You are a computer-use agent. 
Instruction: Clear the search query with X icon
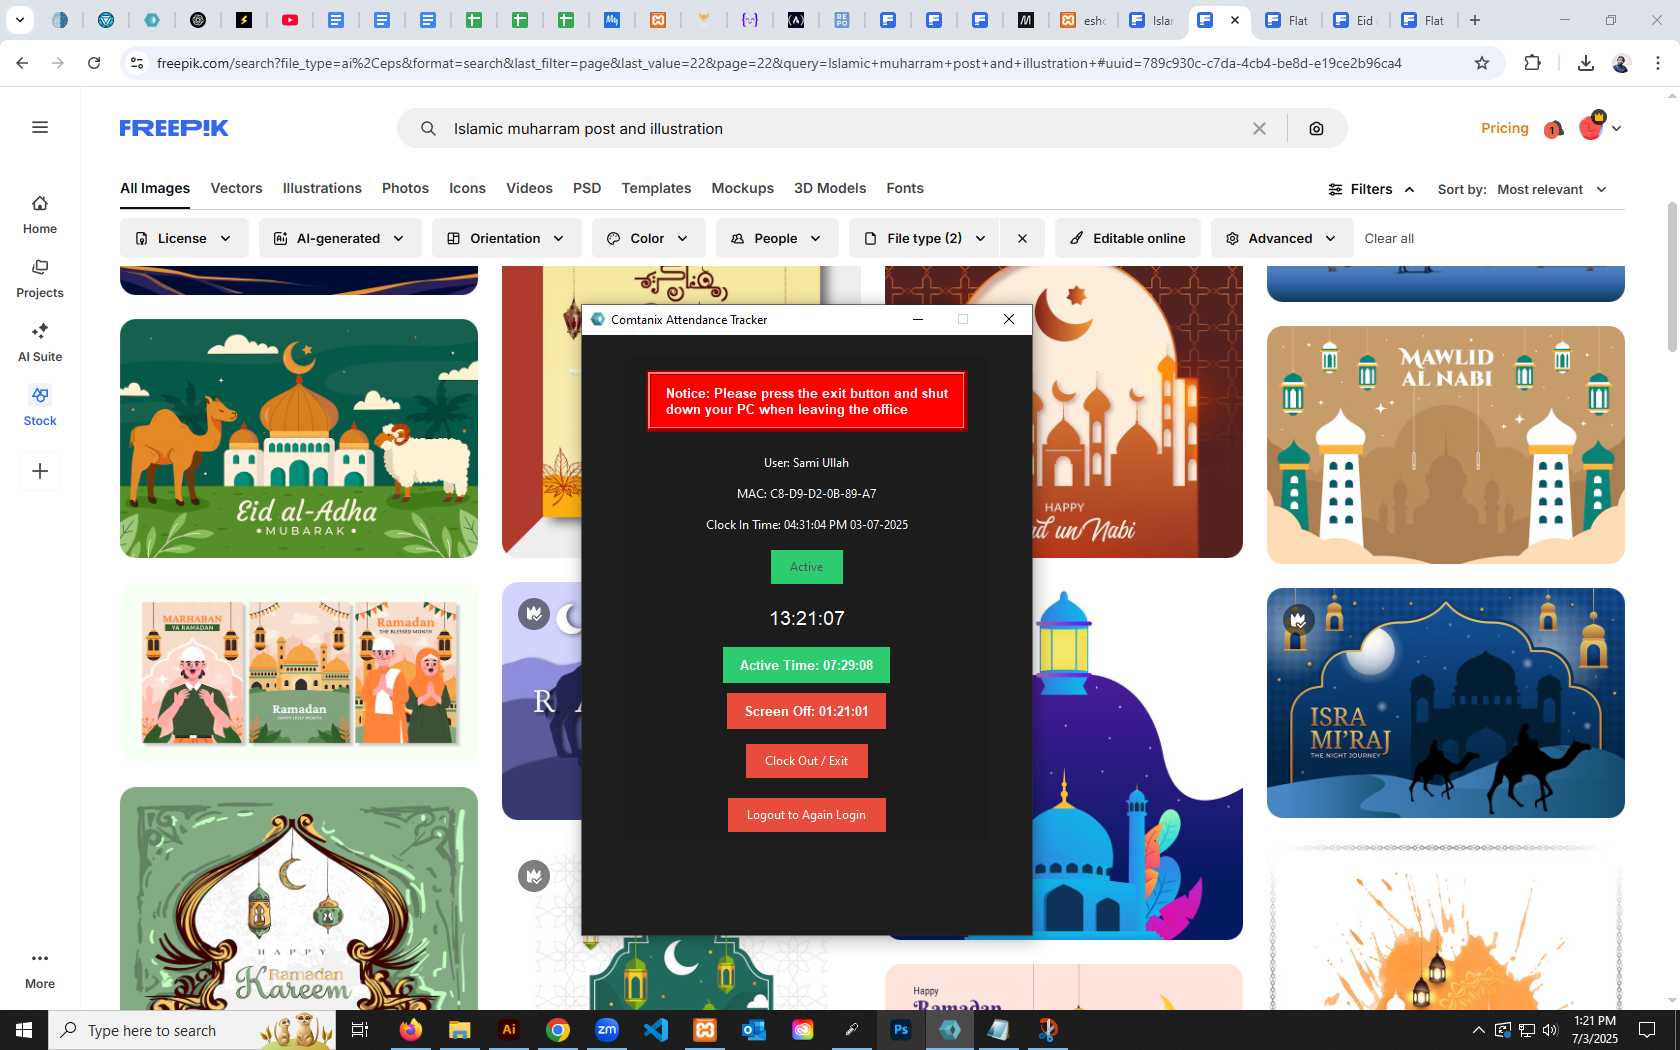[x=1259, y=128]
